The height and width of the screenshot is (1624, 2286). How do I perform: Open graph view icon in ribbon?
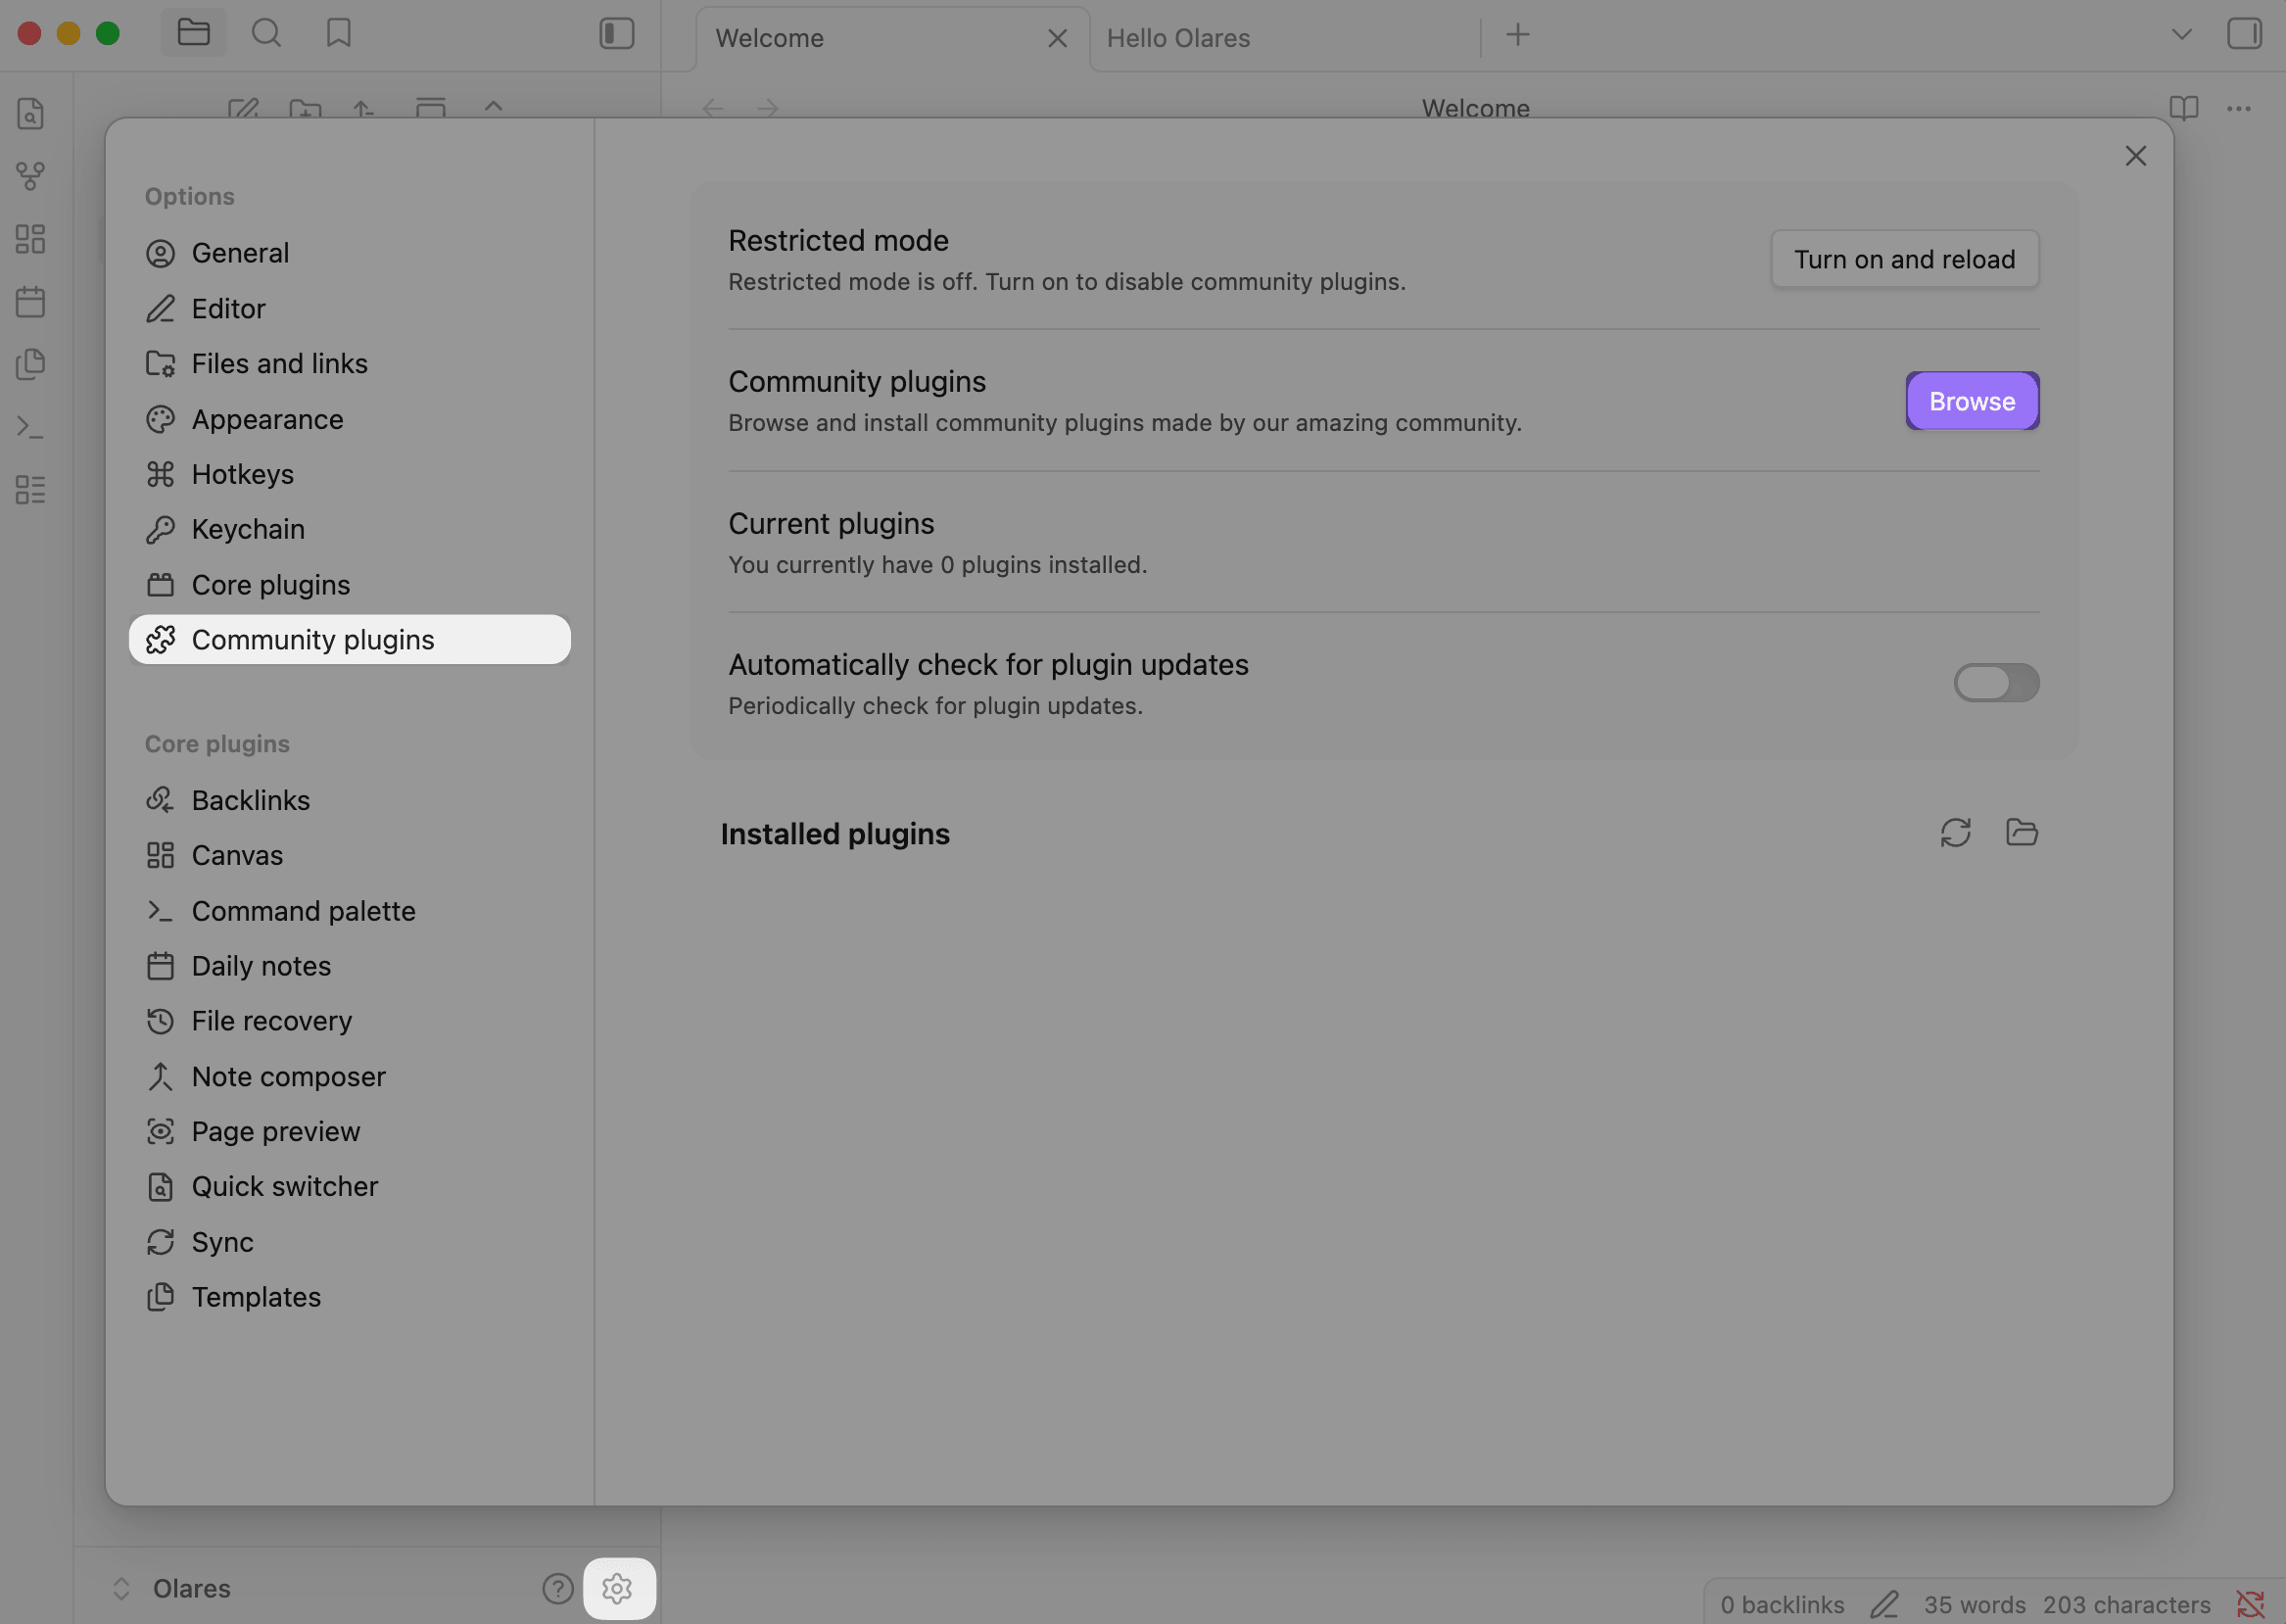[31, 176]
